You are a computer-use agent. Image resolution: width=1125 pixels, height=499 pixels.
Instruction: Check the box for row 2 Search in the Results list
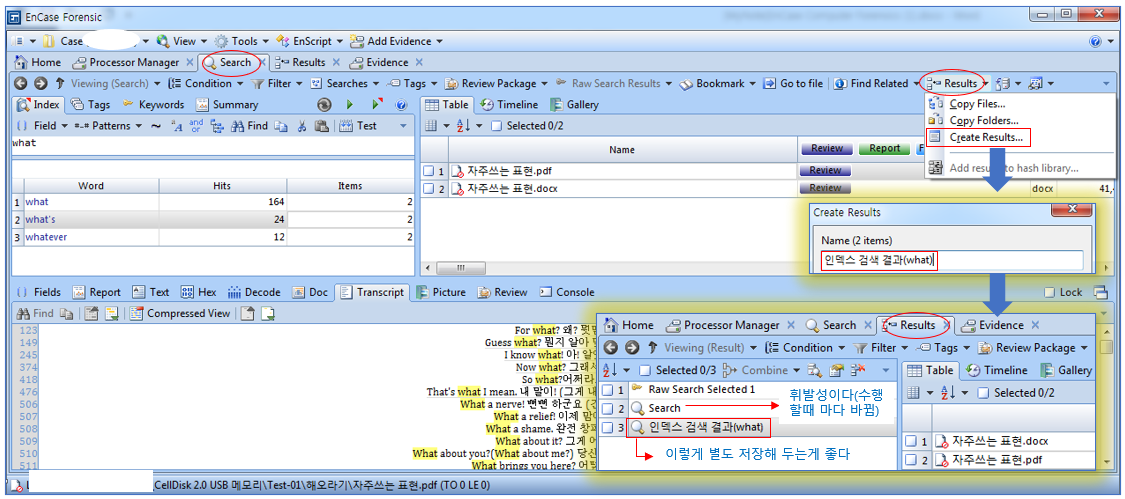click(x=608, y=409)
